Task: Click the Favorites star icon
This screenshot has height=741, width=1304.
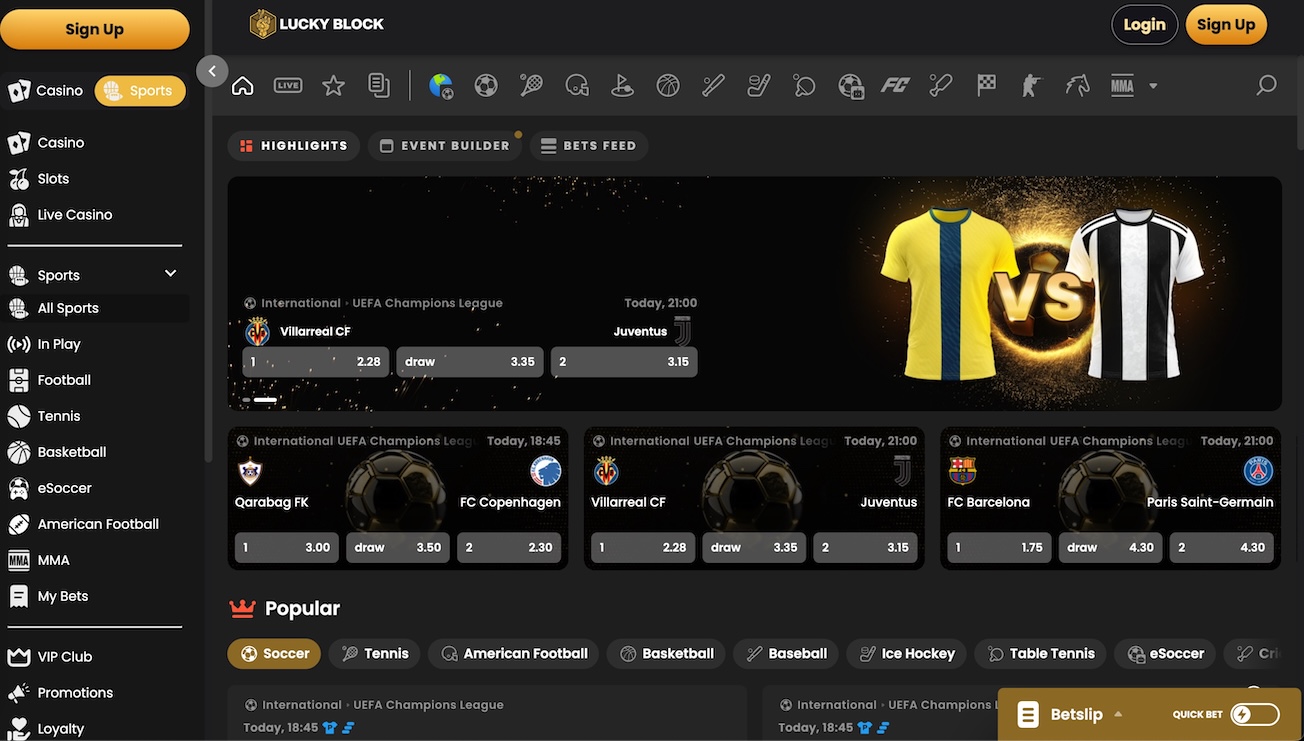Action: coord(333,86)
